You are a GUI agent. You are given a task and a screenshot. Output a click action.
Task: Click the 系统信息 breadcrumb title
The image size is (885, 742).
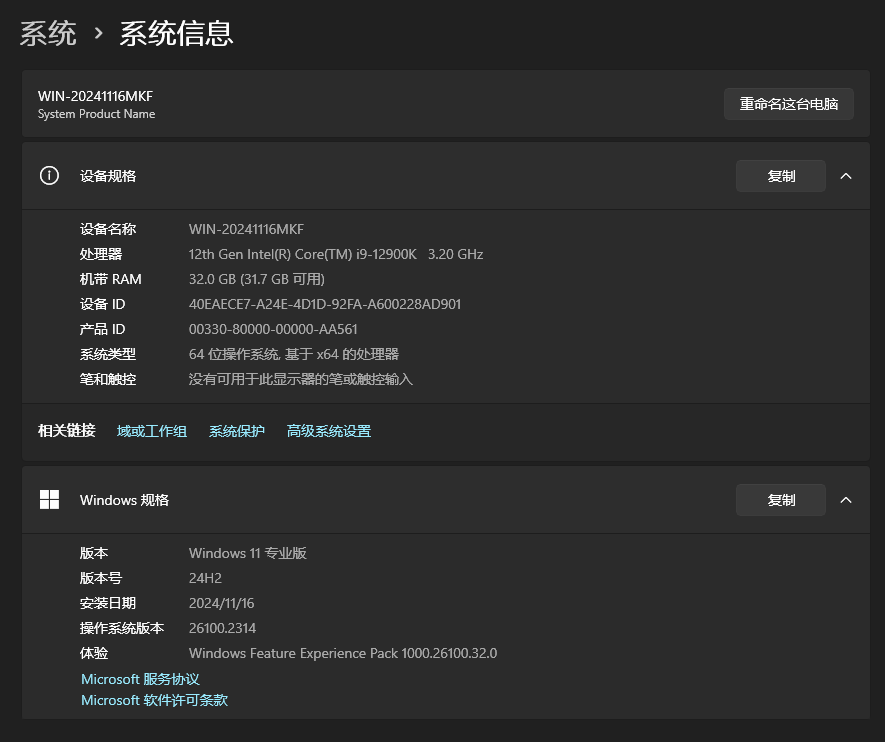click(x=176, y=33)
